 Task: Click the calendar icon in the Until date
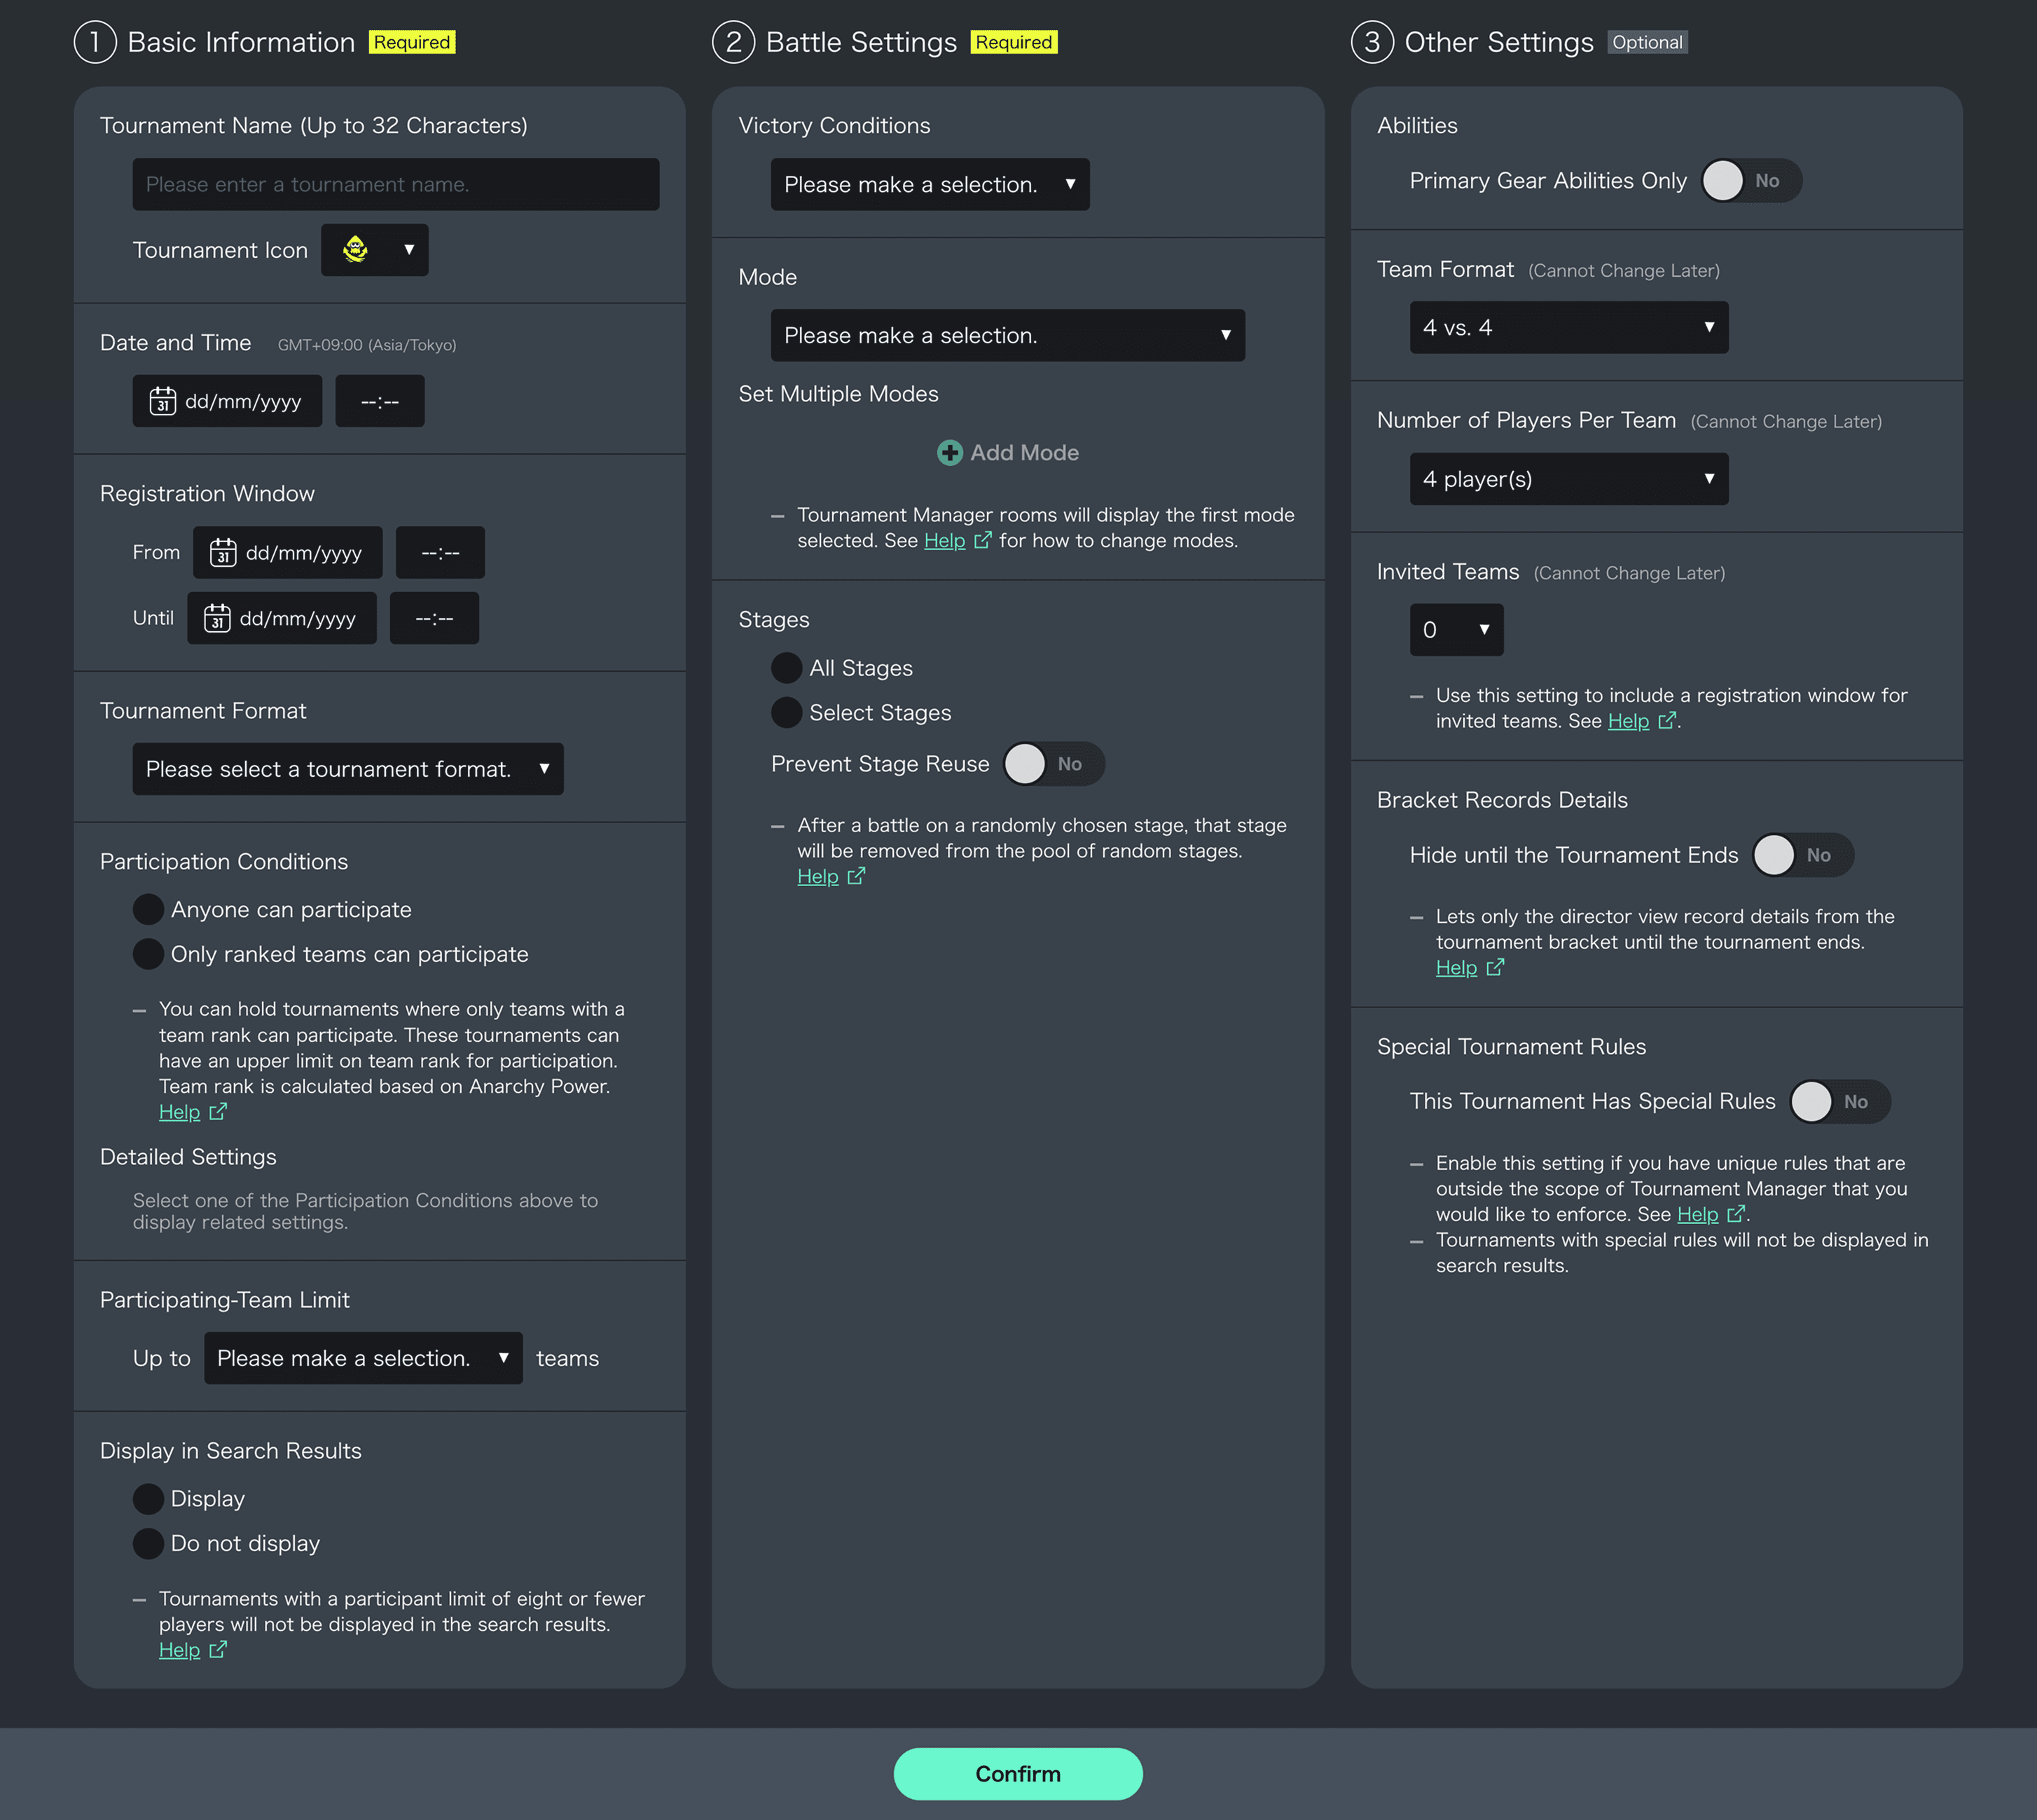coord(217,619)
